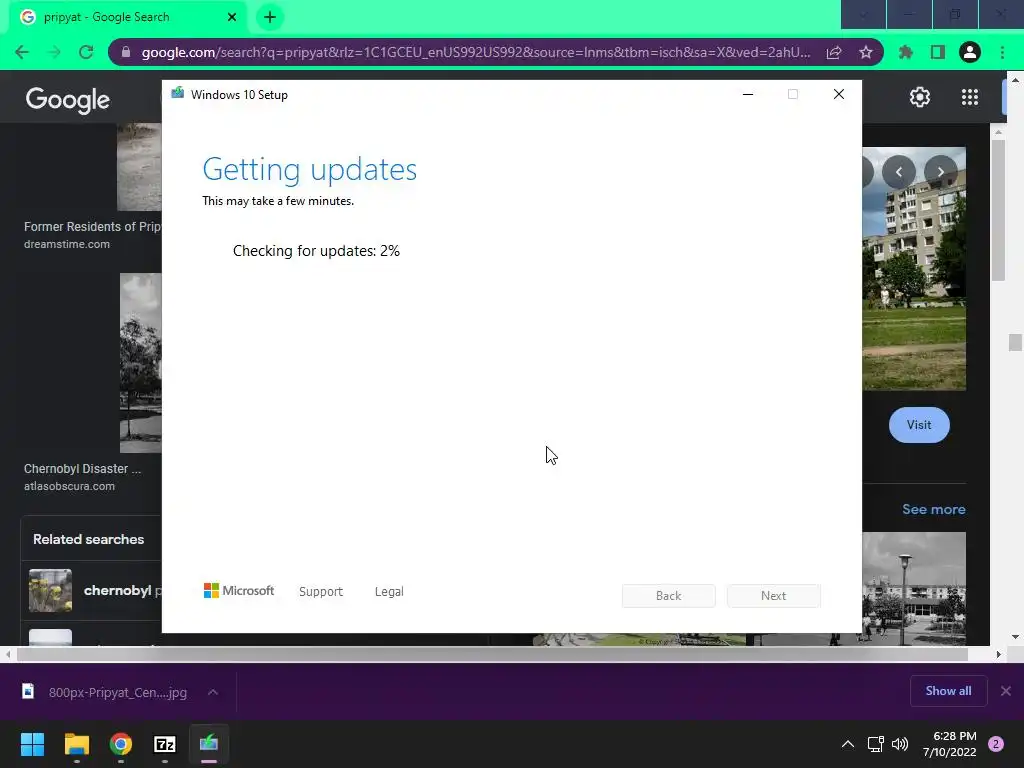Open Windows Start menu
The height and width of the screenshot is (768, 1024).
[x=32, y=744]
